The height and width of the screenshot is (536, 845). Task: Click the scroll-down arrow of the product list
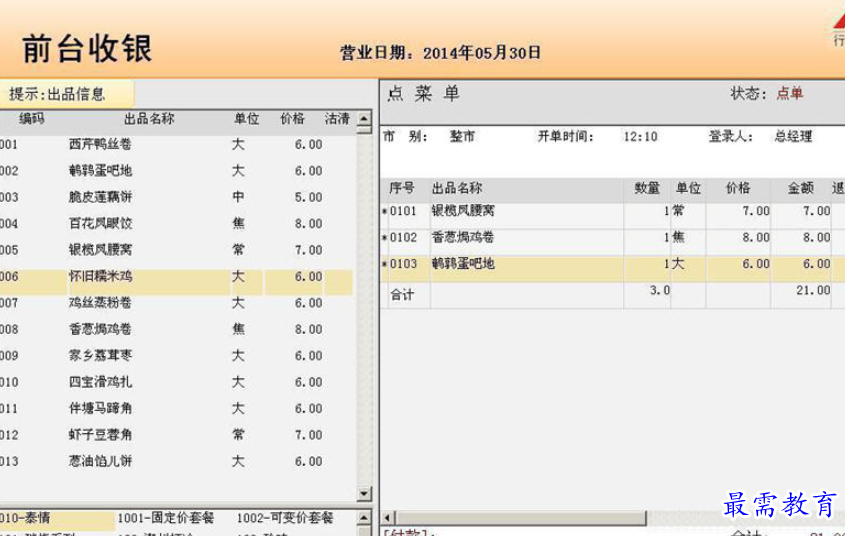(364, 493)
